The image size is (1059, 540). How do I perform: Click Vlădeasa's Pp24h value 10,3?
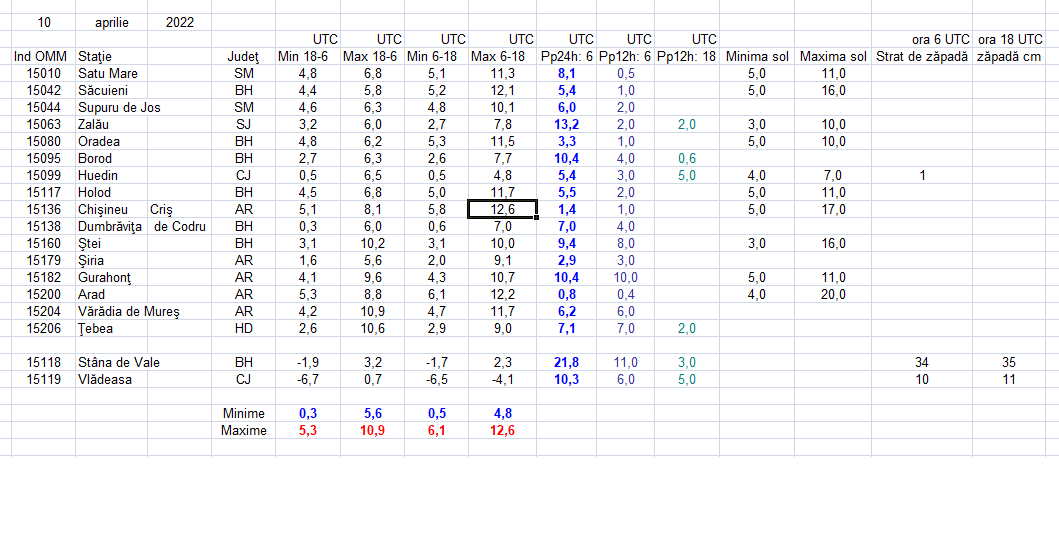coord(567,380)
